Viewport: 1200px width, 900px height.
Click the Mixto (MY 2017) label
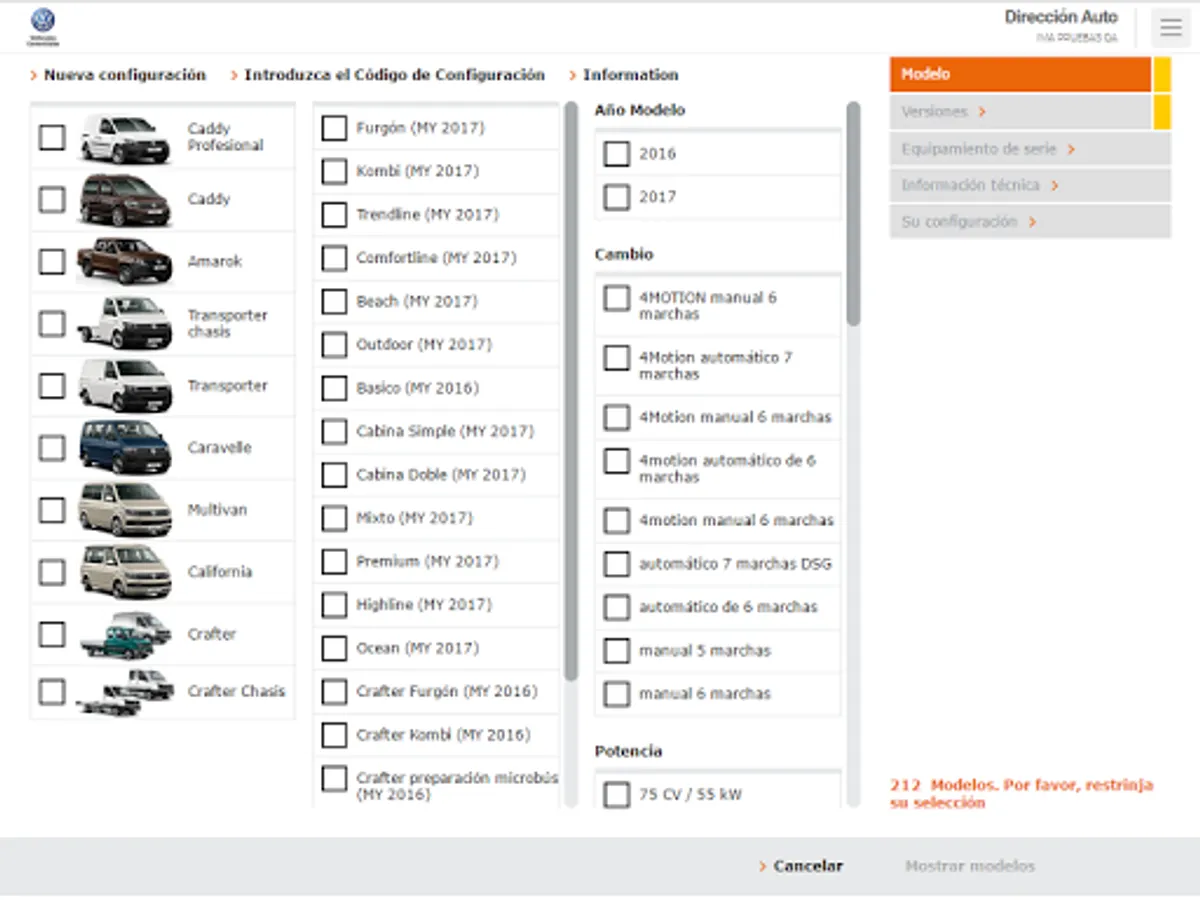(415, 518)
